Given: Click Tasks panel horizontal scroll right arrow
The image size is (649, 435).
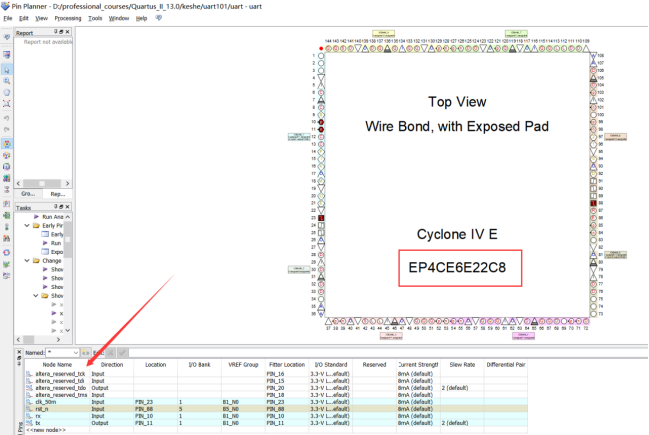Looking at the screenshot, I should 58,339.
